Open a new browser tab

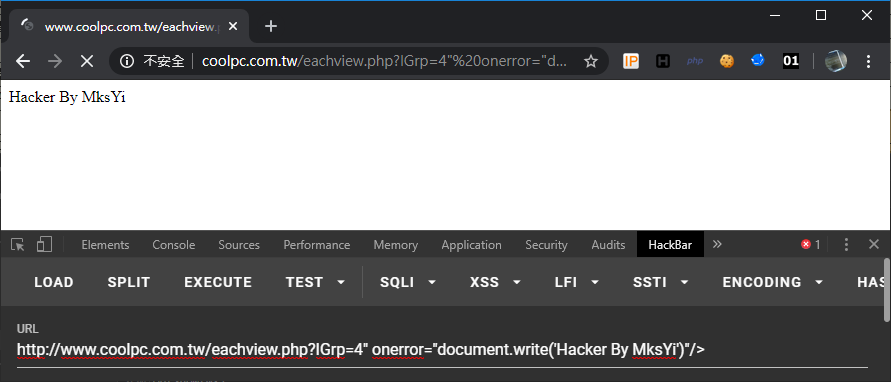pos(271,26)
